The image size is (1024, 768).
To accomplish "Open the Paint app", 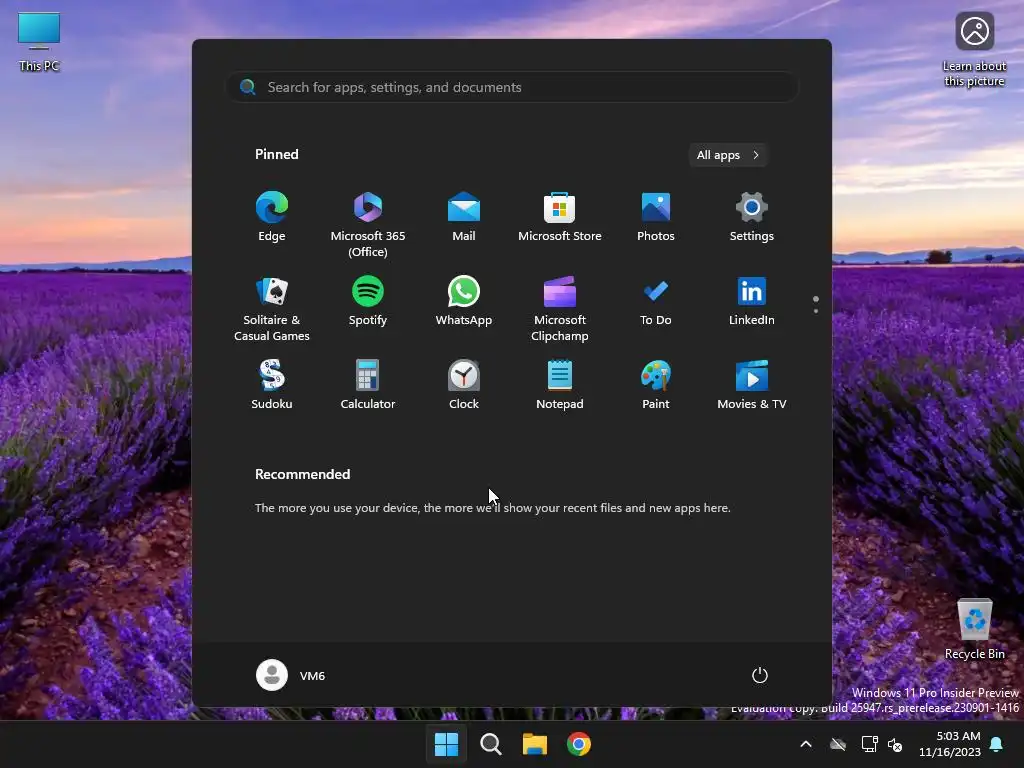I will (x=656, y=385).
